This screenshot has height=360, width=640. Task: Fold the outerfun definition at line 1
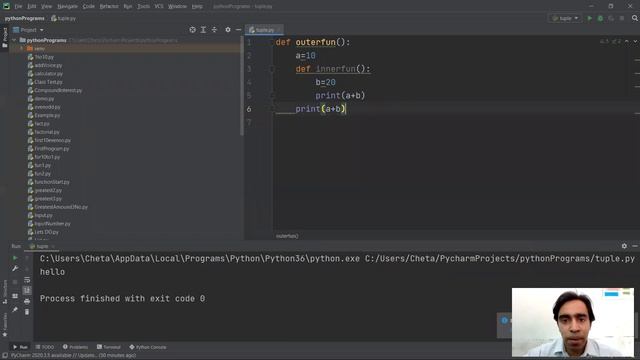coord(272,42)
